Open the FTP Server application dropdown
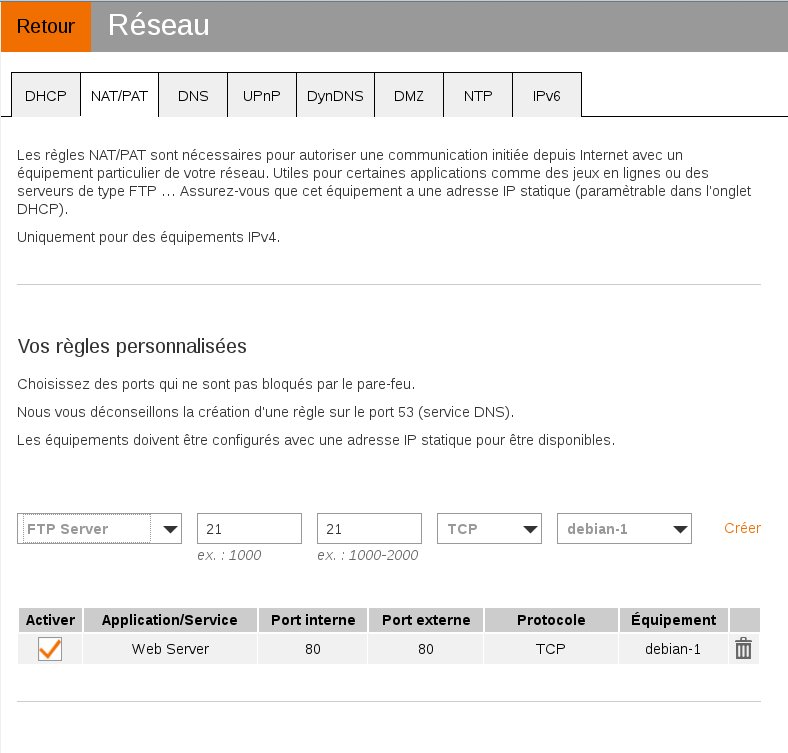This screenshot has height=753, width=788. 100,528
